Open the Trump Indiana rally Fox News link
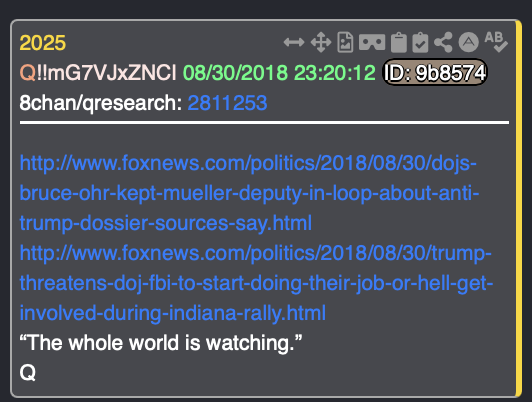This screenshot has height=402, width=532. coord(256,283)
